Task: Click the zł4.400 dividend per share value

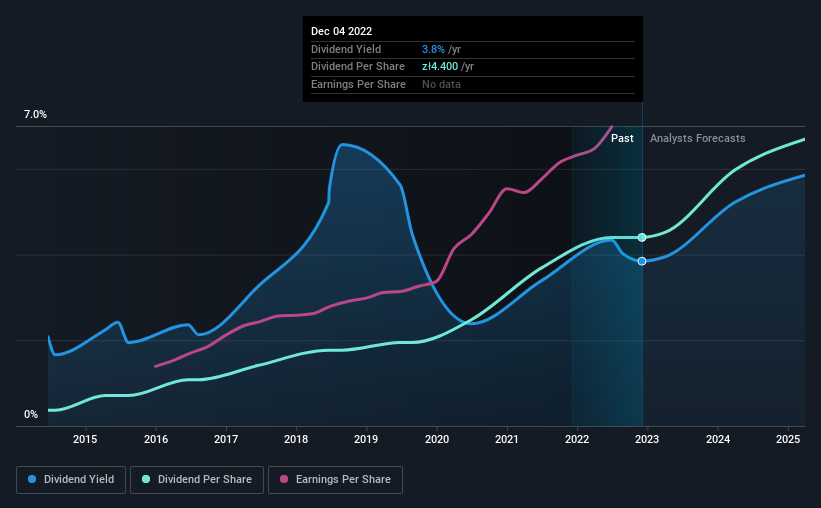Action: coord(440,67)
